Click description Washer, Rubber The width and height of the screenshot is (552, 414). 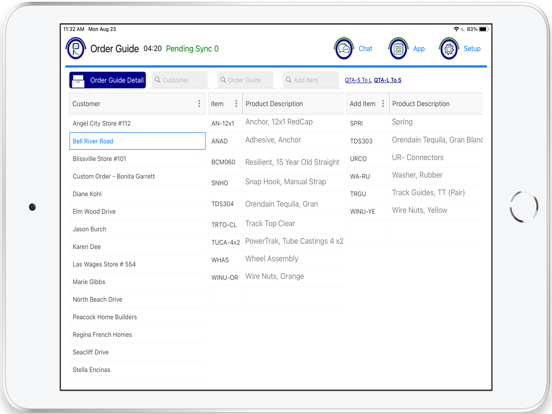(x=417, y=175)
